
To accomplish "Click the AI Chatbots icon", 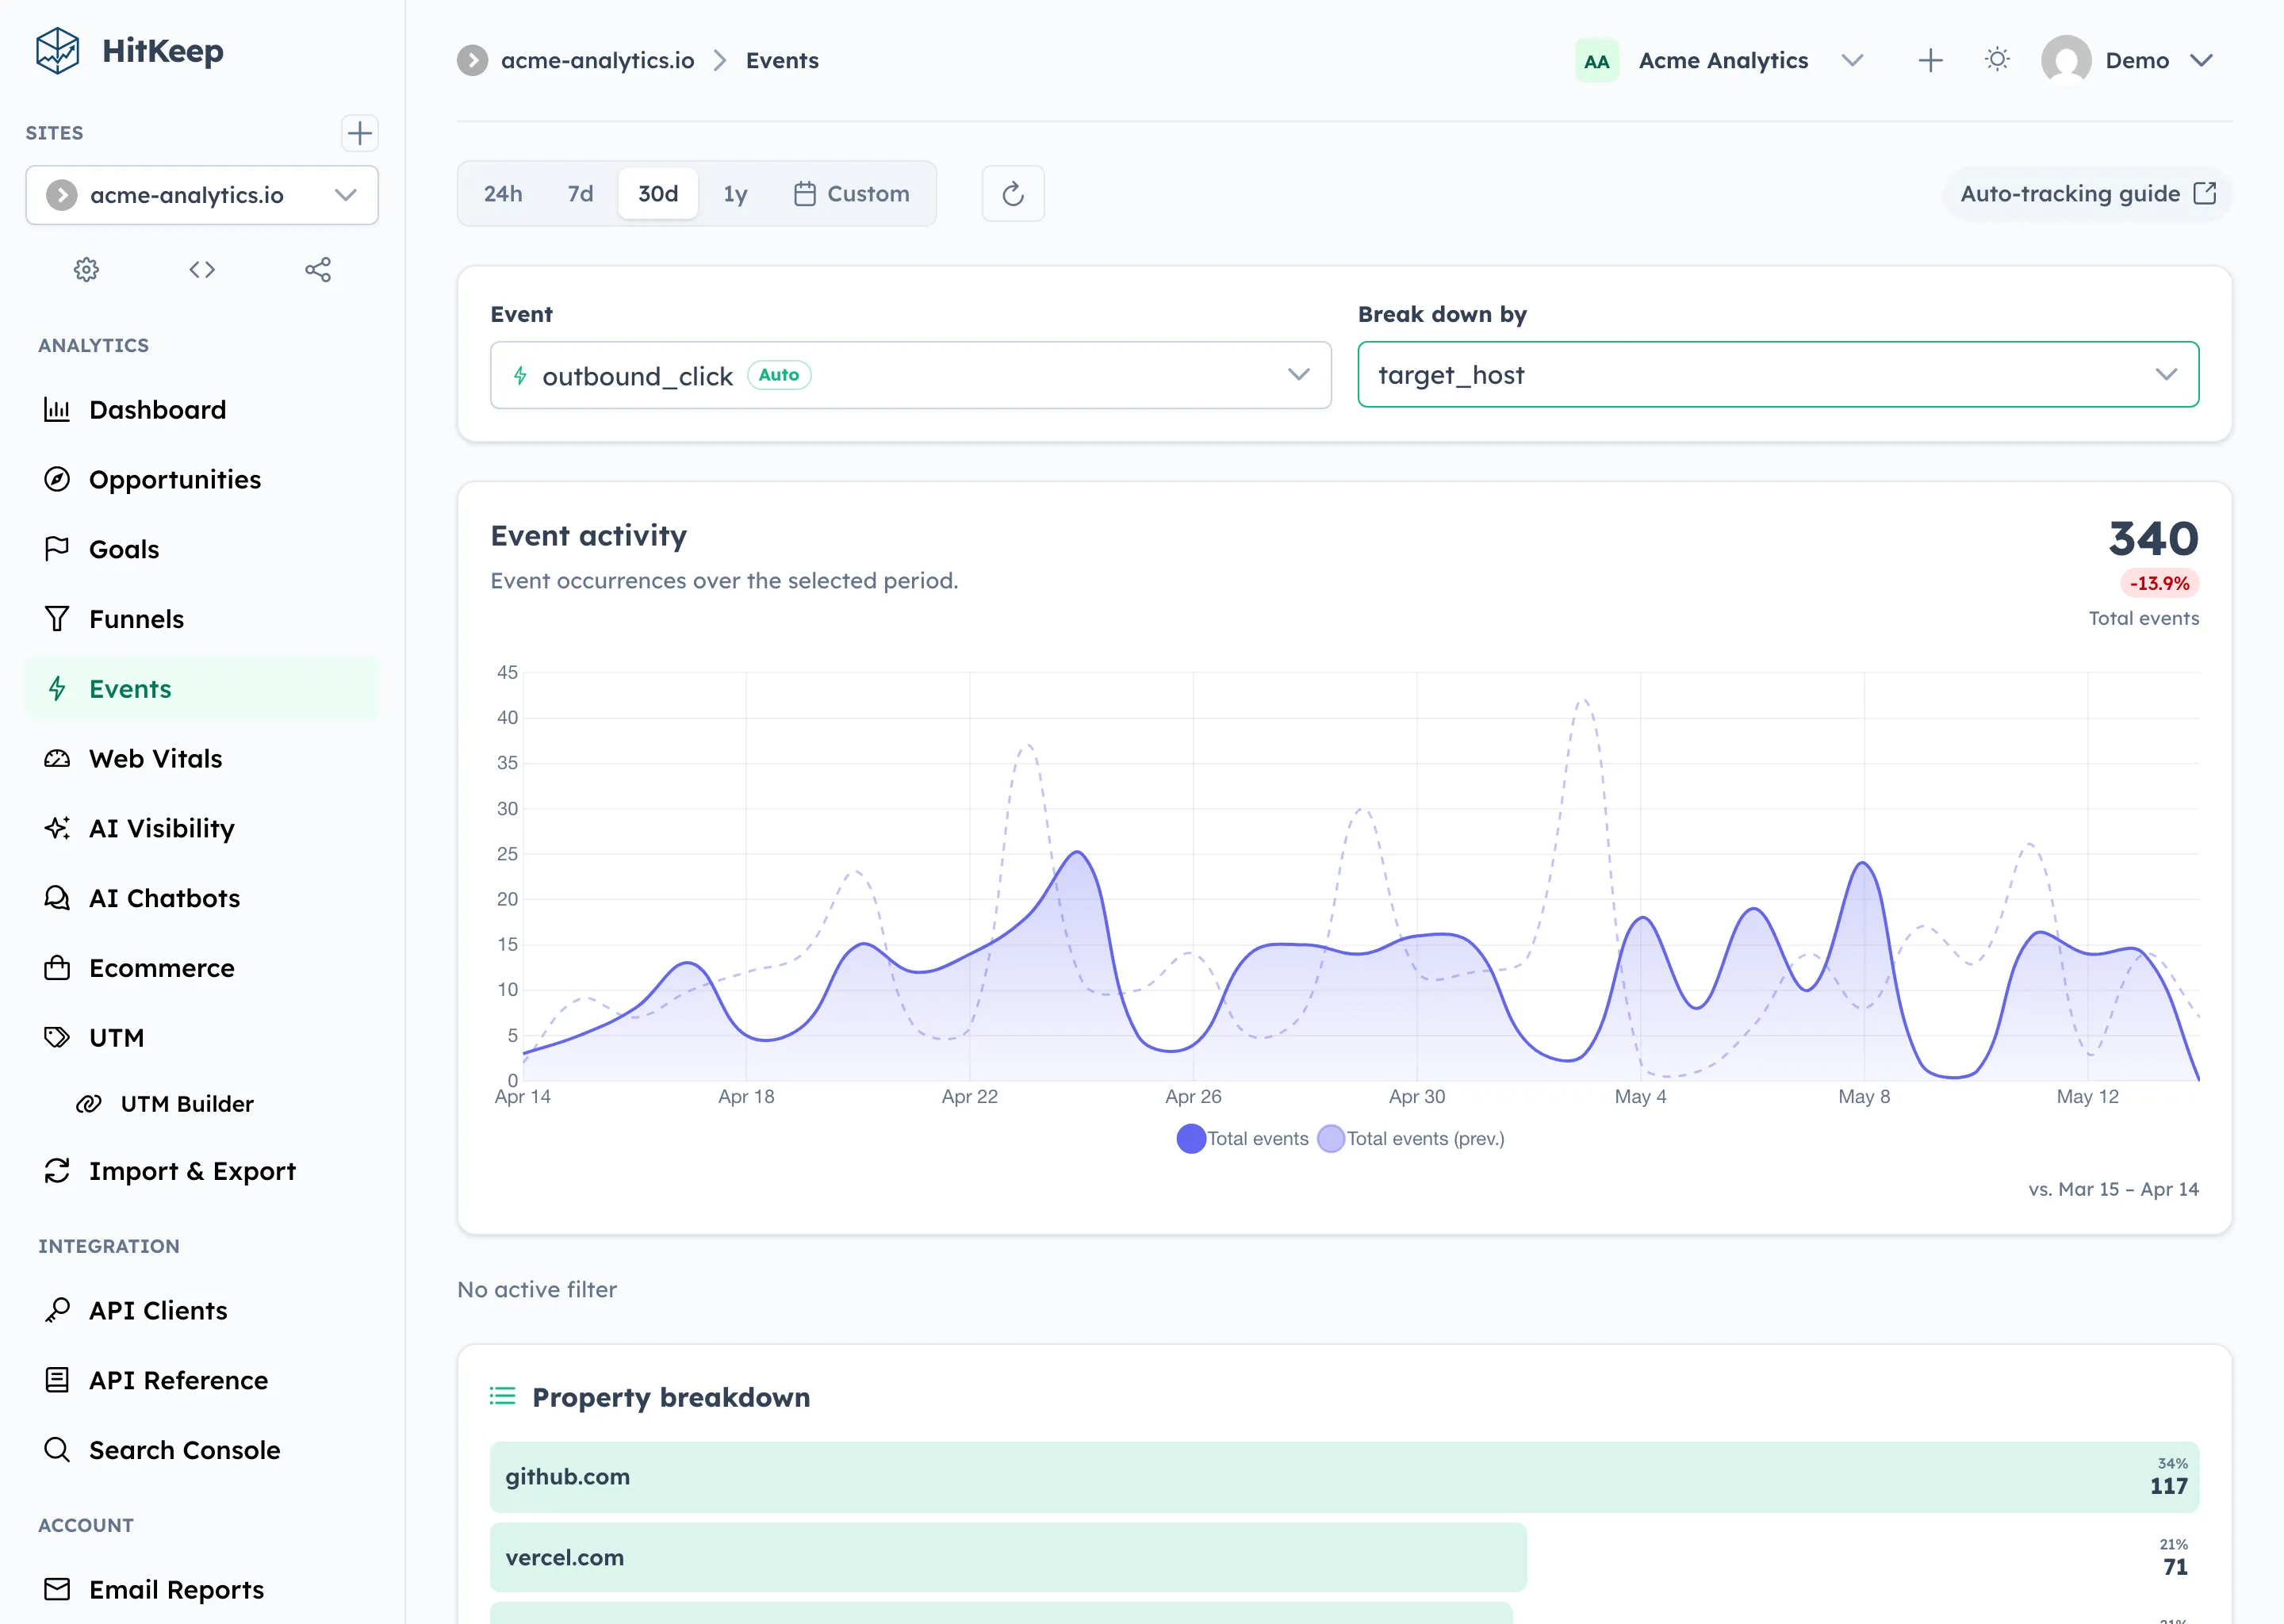I will [x=57, y=898].
